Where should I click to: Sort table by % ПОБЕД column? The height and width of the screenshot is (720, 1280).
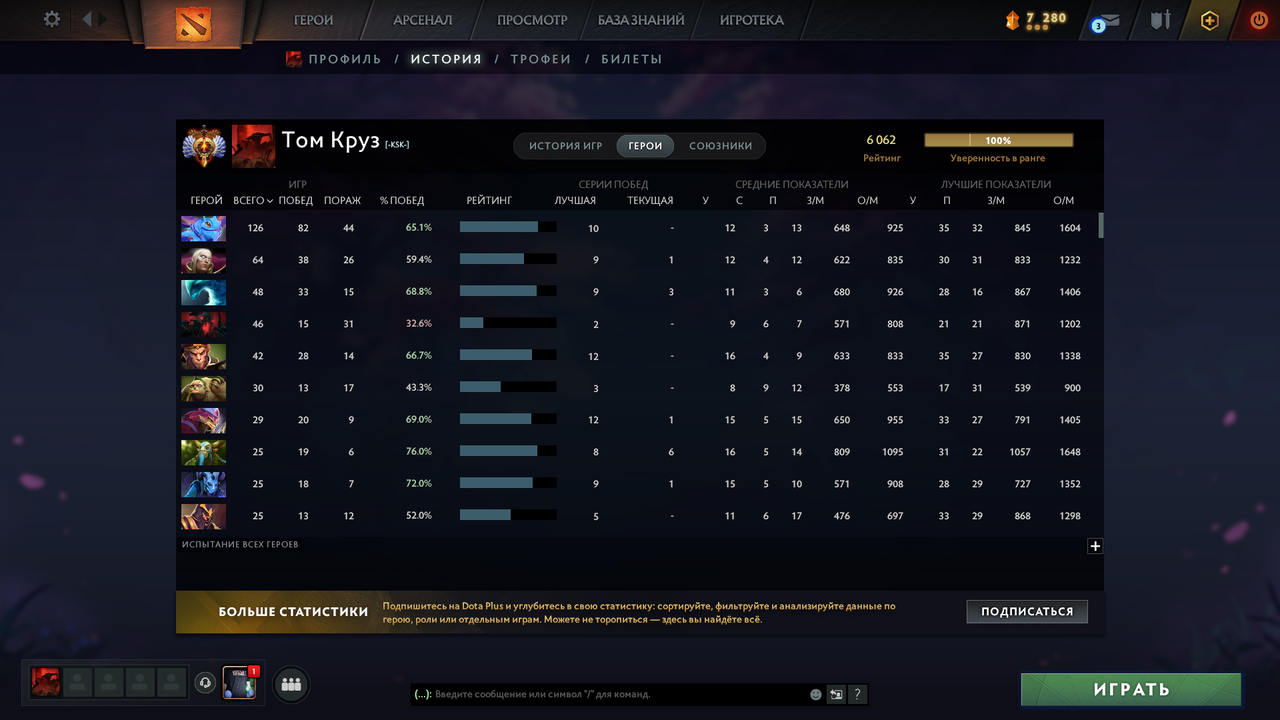click(x=402, y=200)
